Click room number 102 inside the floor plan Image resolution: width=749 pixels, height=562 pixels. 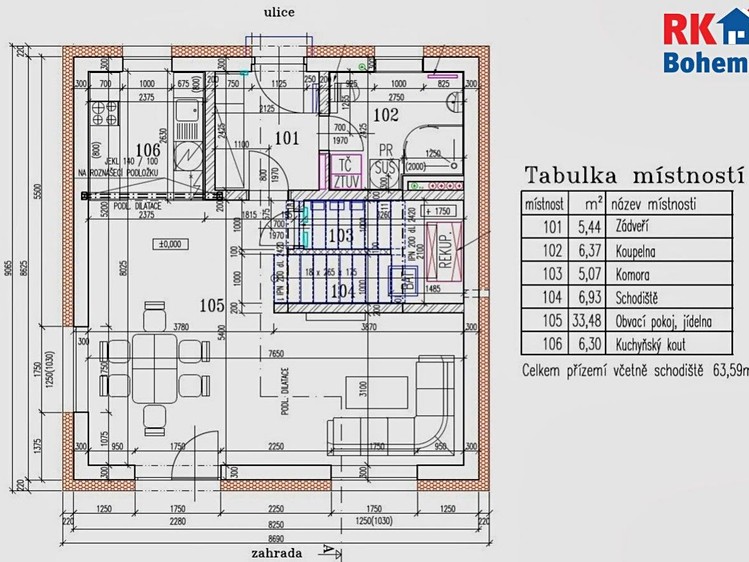(x=385, y=115)
